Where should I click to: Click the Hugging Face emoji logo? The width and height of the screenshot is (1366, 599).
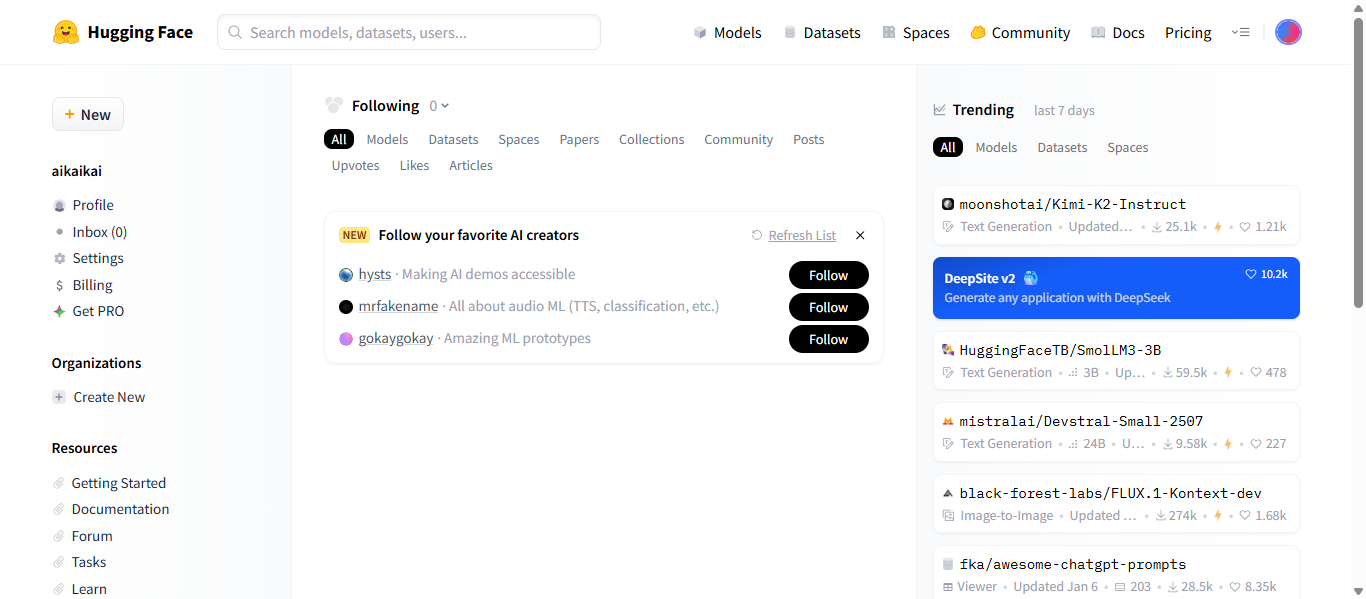66,32
